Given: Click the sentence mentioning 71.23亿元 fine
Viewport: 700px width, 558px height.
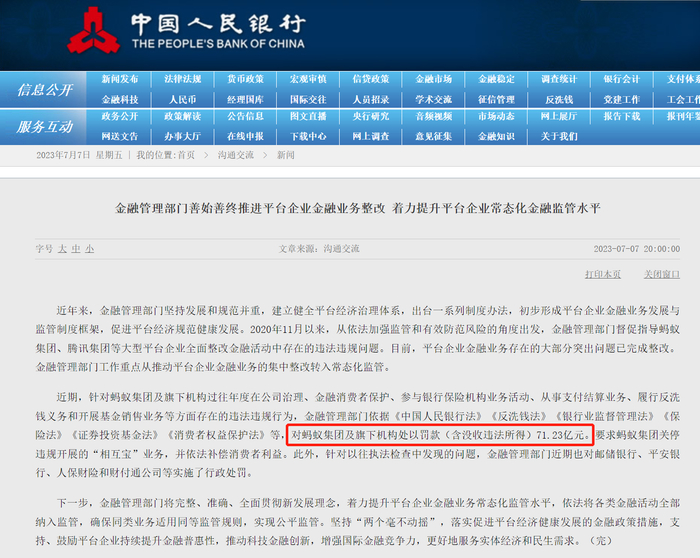Looking at the screenshot, I should pyautogui.click(x=440, y=435).
